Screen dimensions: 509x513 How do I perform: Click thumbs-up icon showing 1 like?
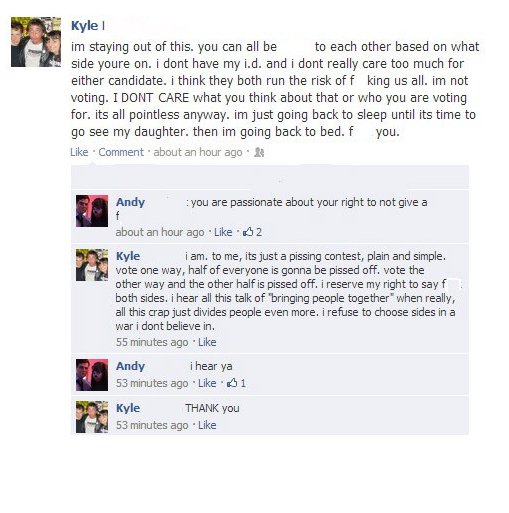pyautogui.click(x=232, y=383)
